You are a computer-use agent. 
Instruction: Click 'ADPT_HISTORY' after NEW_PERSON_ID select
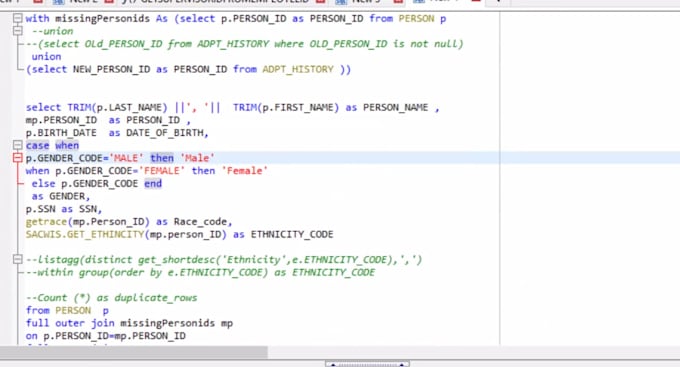point(298,69)
